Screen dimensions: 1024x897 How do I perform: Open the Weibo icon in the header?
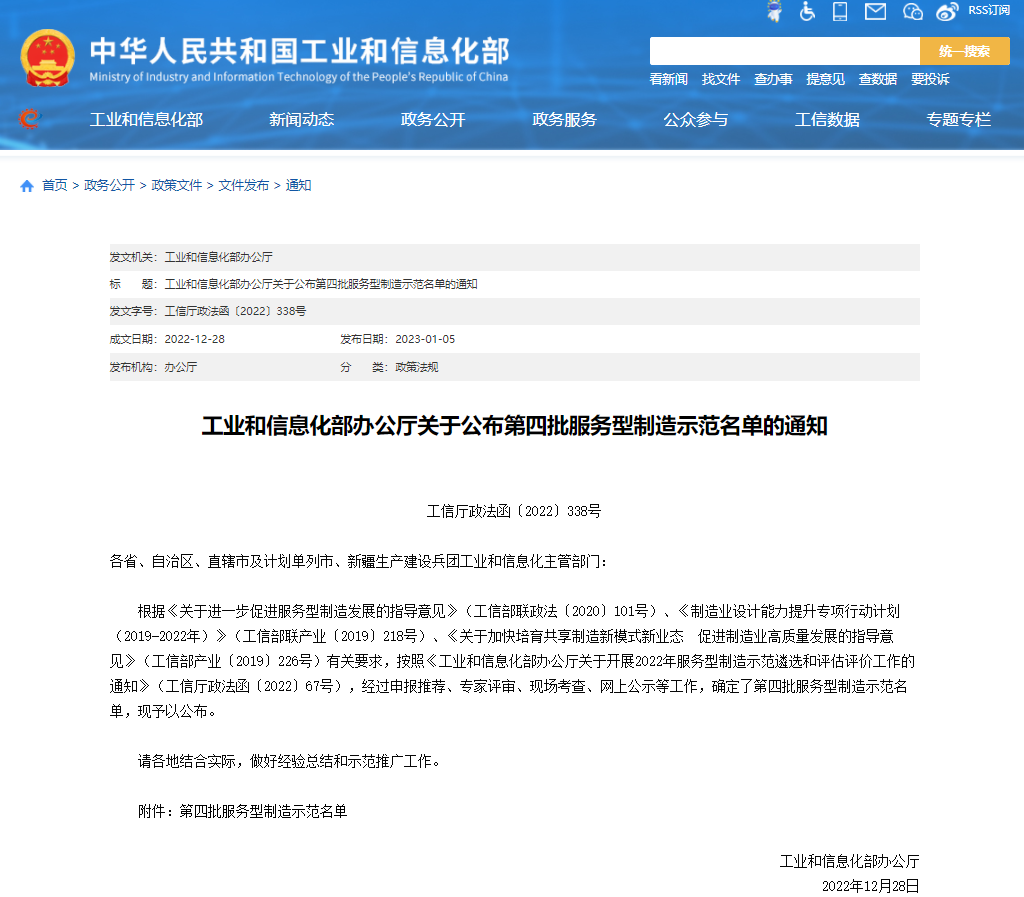[947, 11]
